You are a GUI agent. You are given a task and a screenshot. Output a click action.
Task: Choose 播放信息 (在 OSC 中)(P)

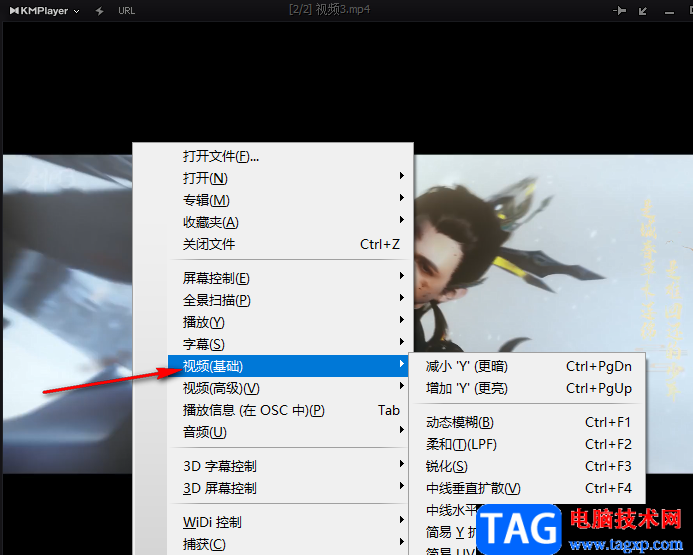coord(290,411)
